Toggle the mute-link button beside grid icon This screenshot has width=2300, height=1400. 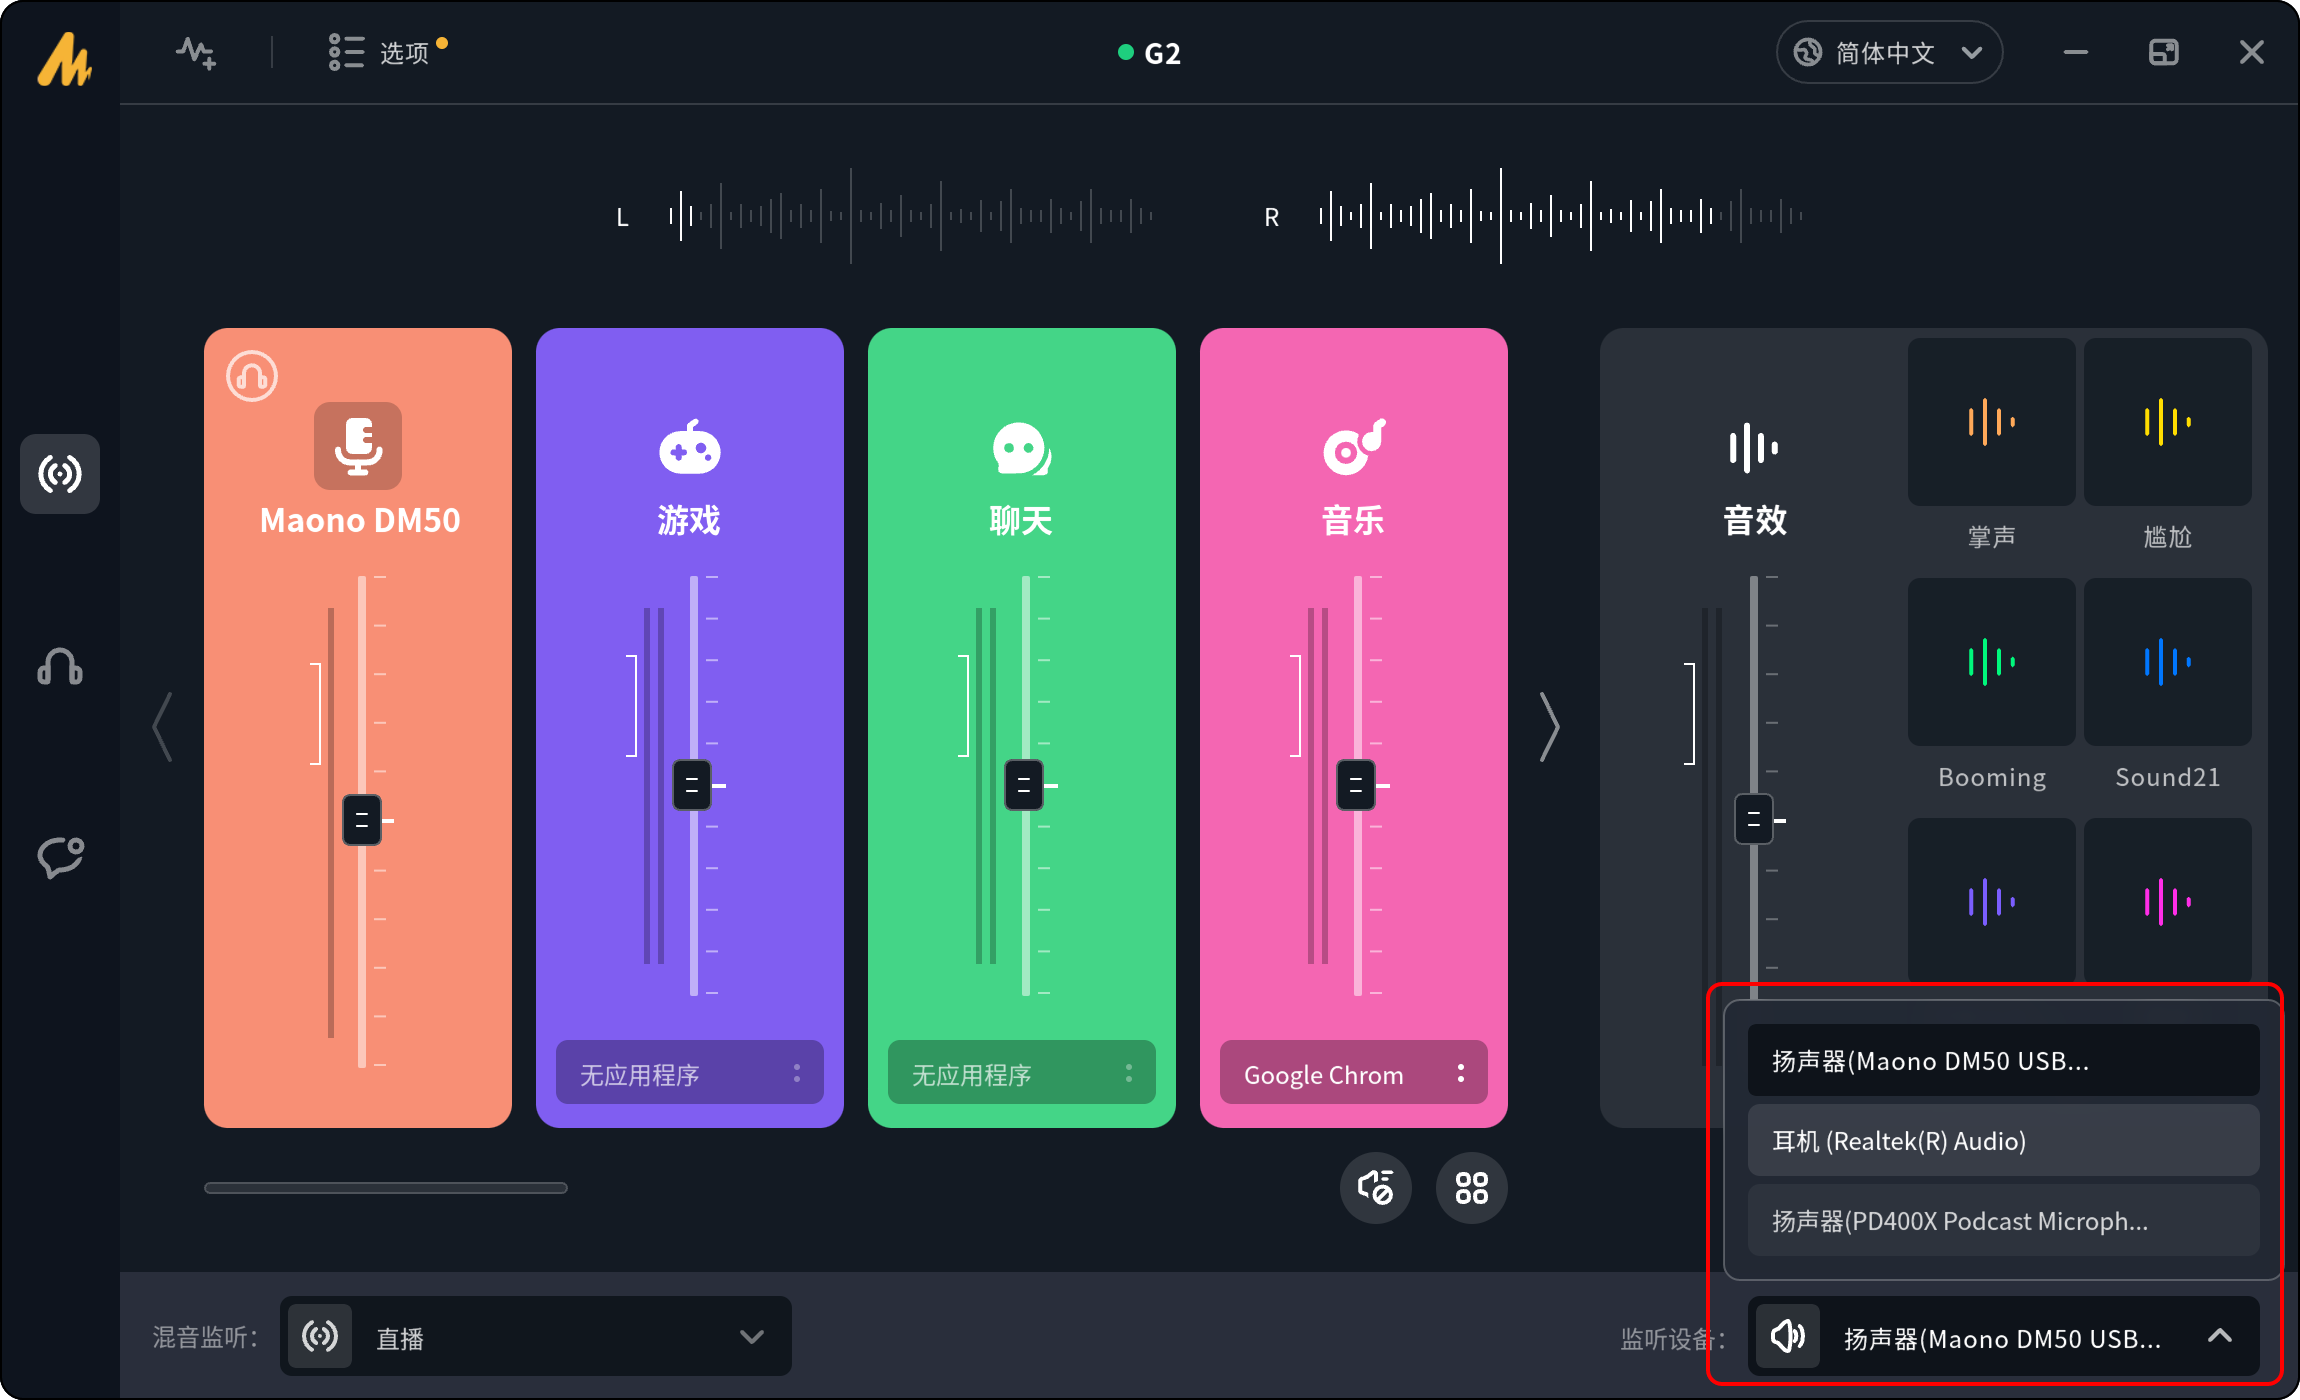(1376, 1188)
